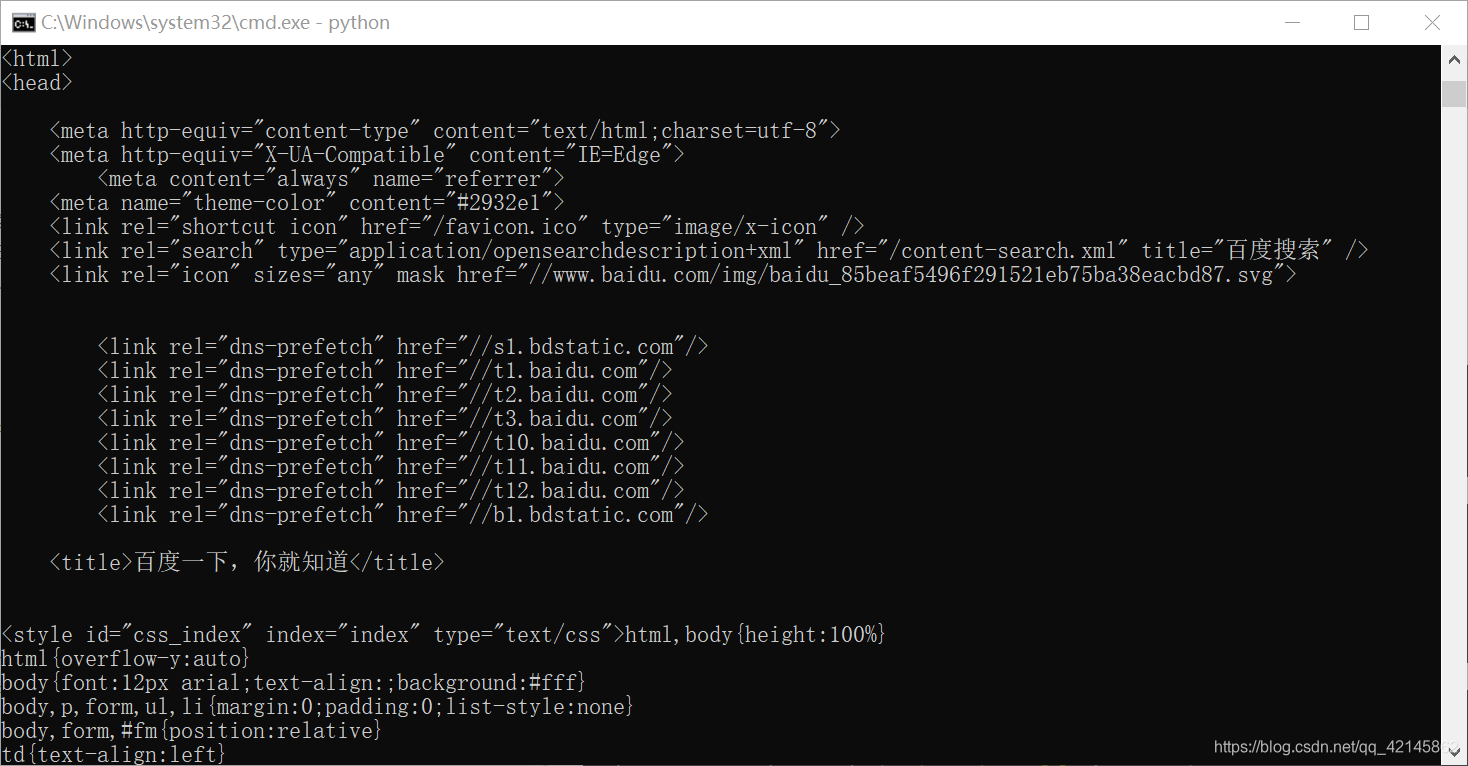
Task: Click the theme-color #2932e1 meta line
Action: [307, 203]
